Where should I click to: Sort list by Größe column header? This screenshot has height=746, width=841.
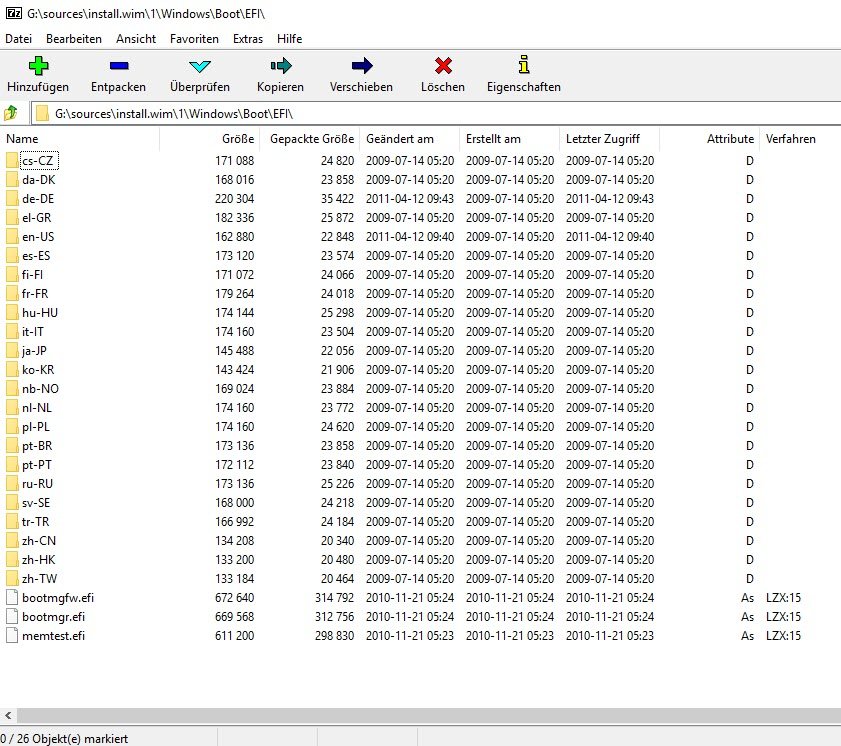click(x=238, y=139)
